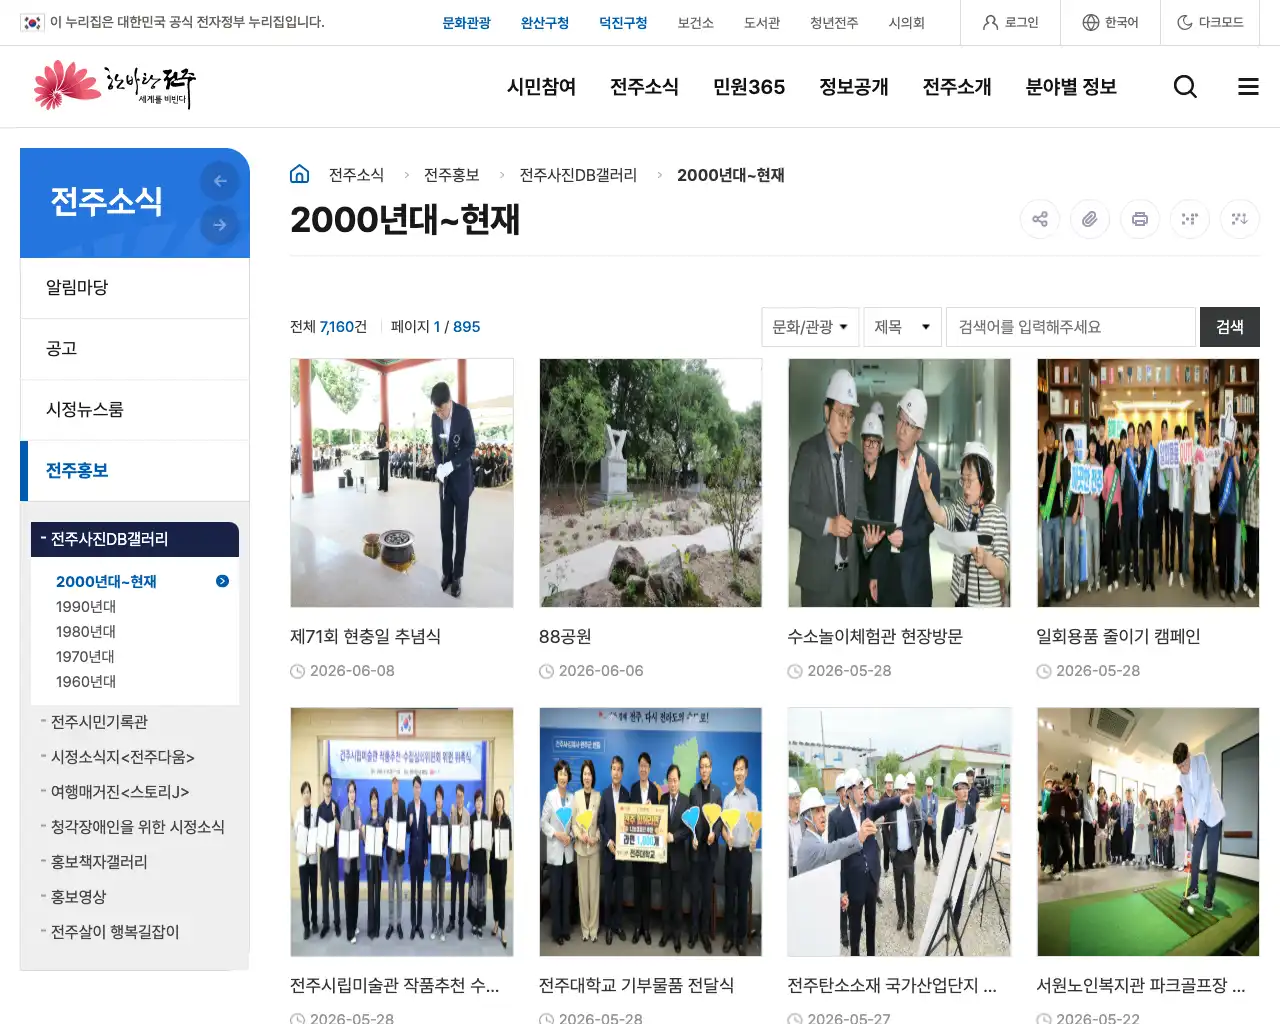Open 분야별 정보 in the main navigation
The width and height of the screenshot is (1280, 1024).
point(1071,87)
